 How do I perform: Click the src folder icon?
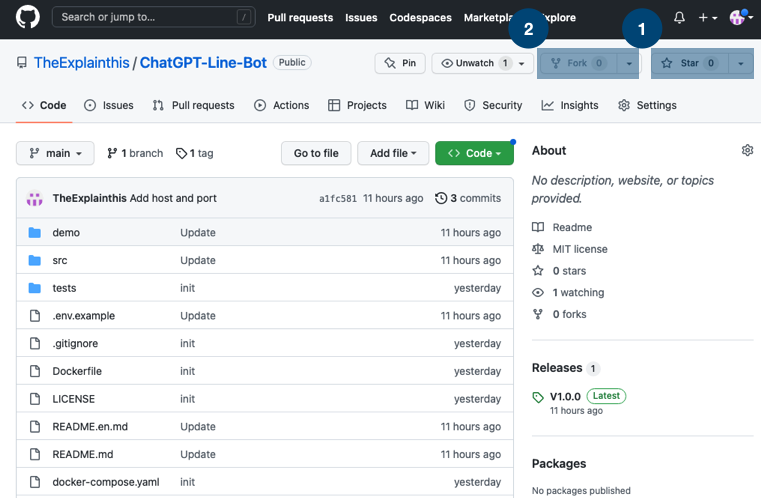tap(34, 260)
